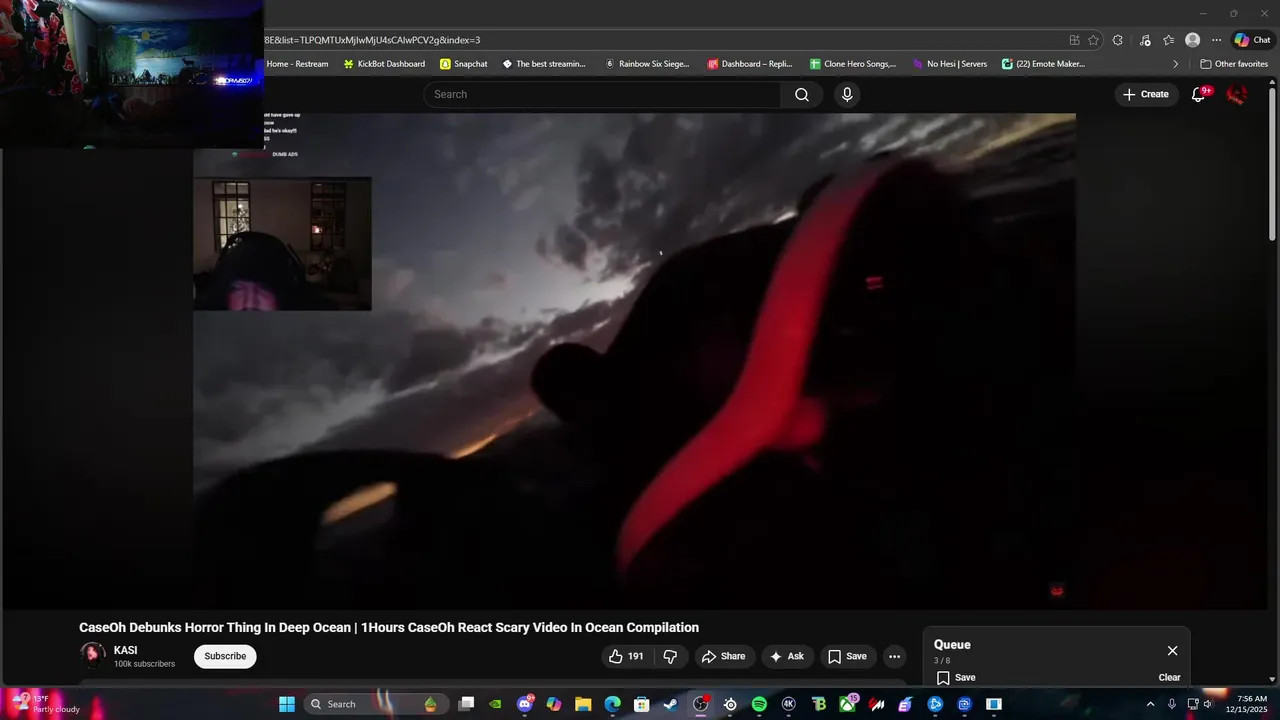Open OBS Studio from the taskbar

[x=700, y=704]
